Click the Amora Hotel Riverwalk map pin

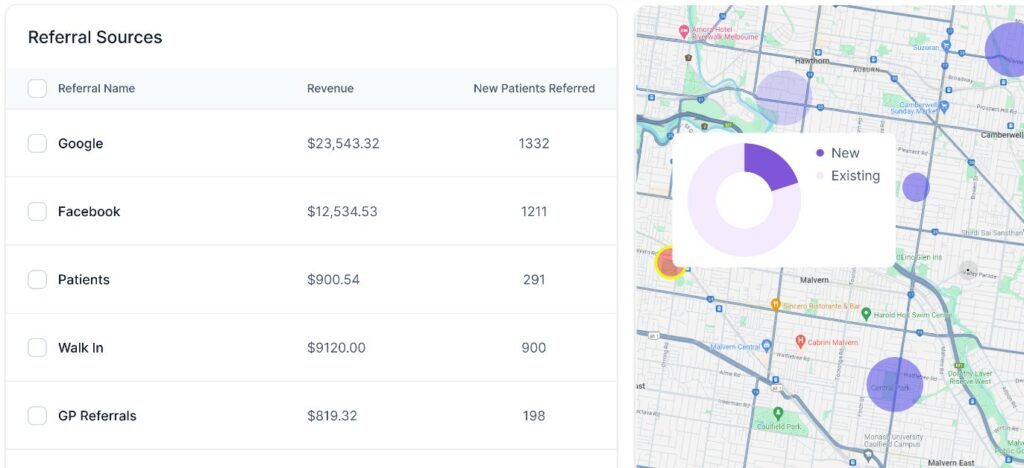[x=684, y=31]
